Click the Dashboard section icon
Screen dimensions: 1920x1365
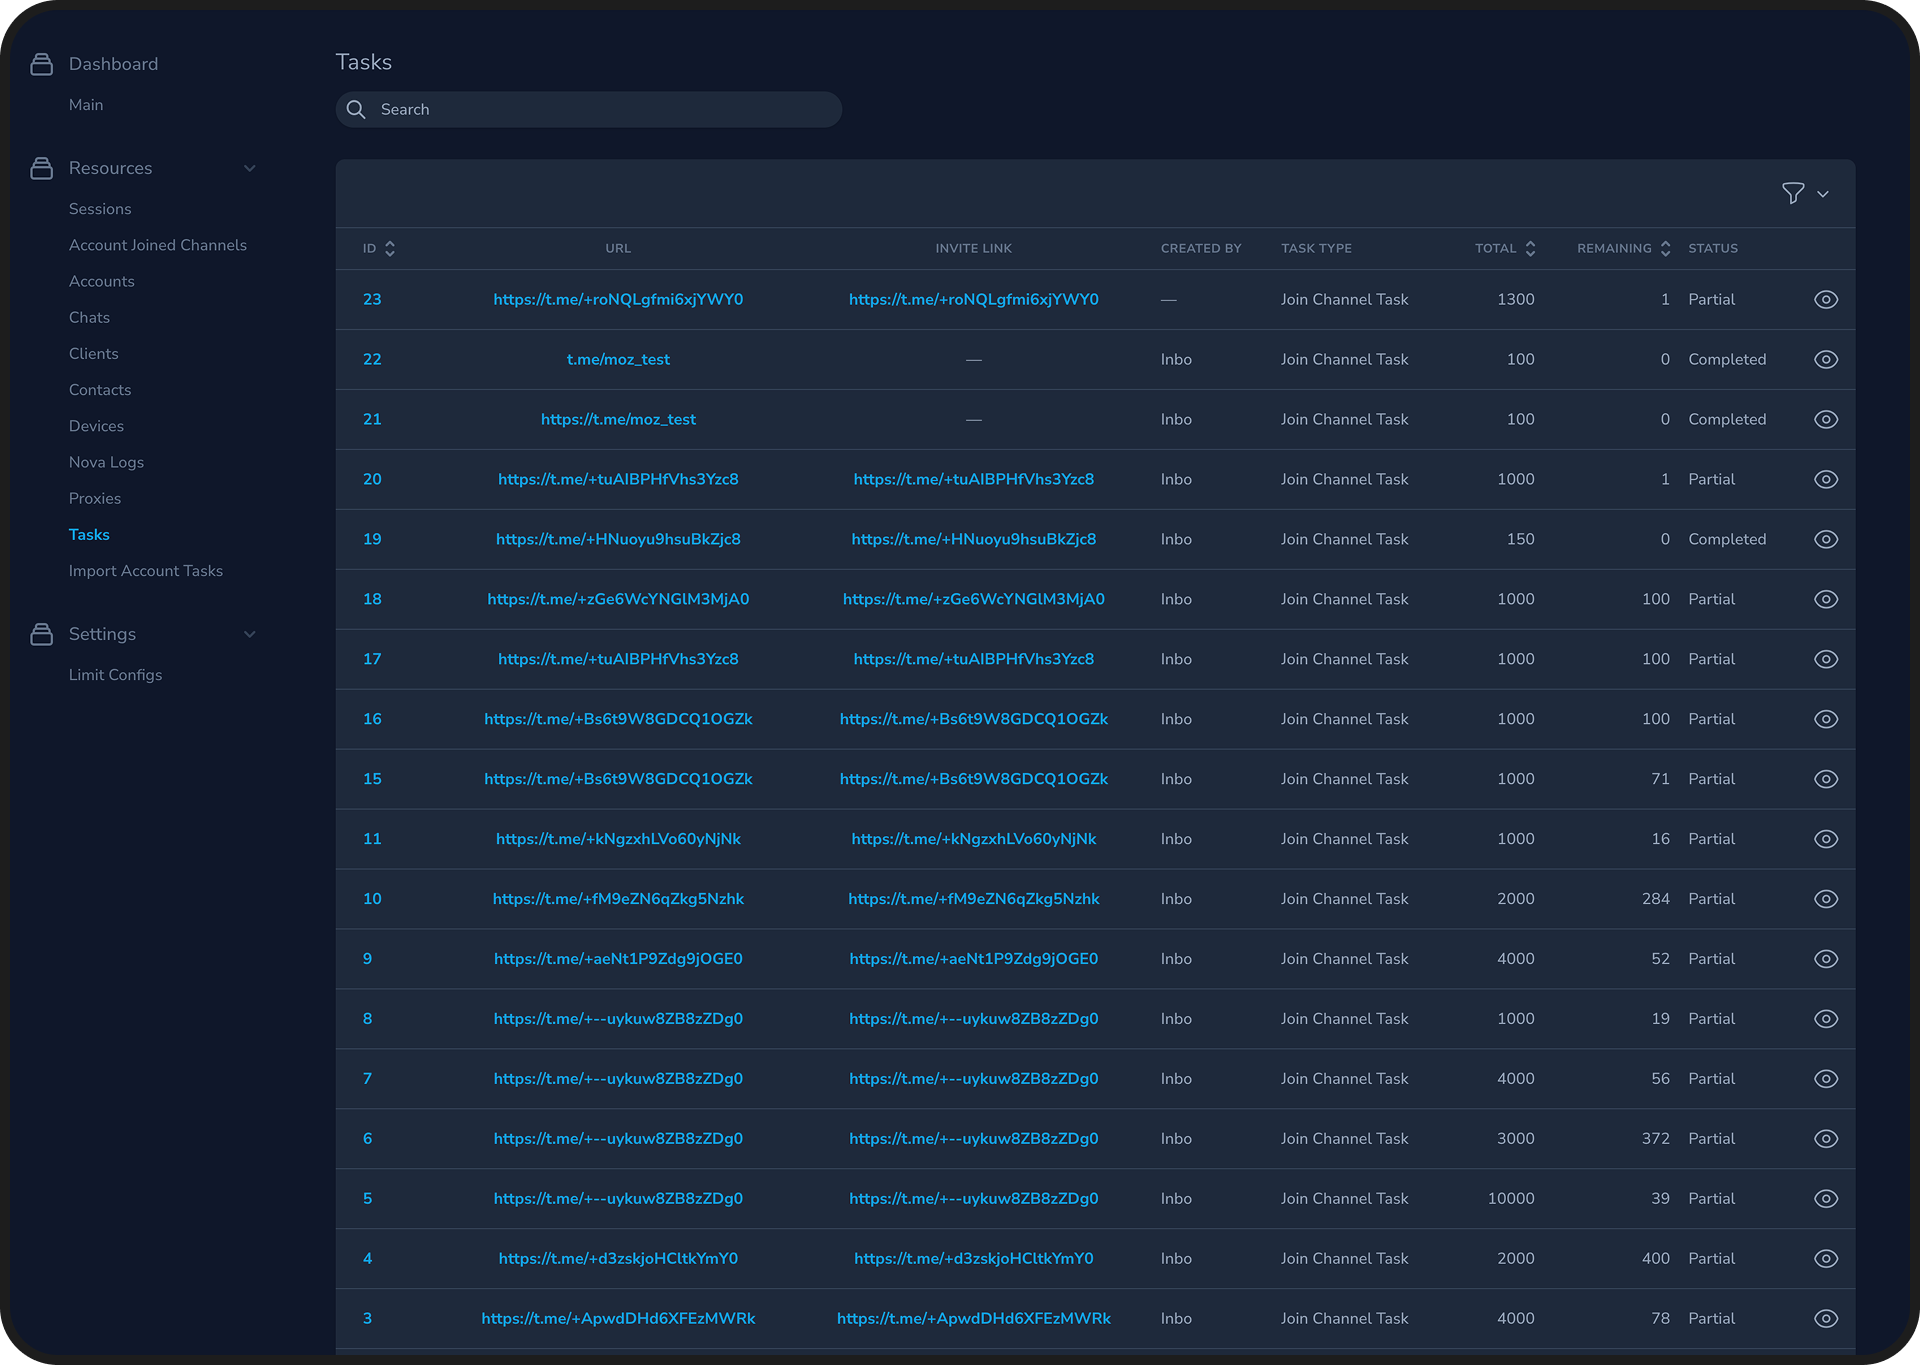click(x=41, y=64)
